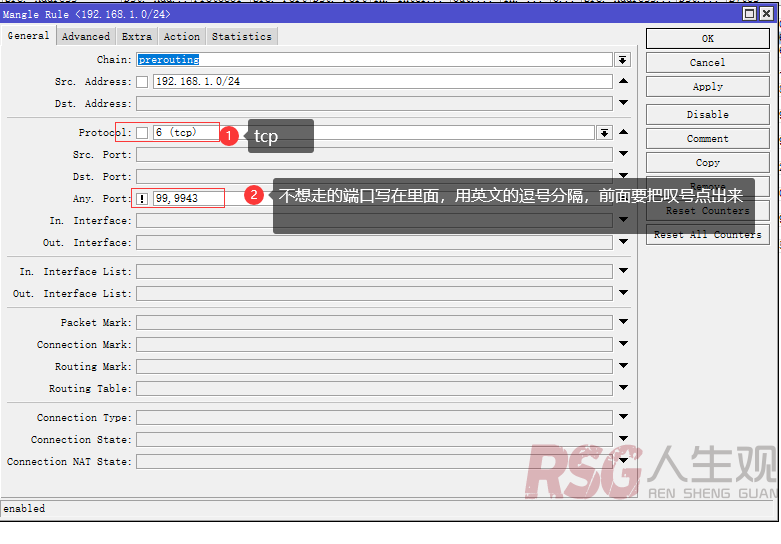Expand the Connection Type field

(623, 416)
